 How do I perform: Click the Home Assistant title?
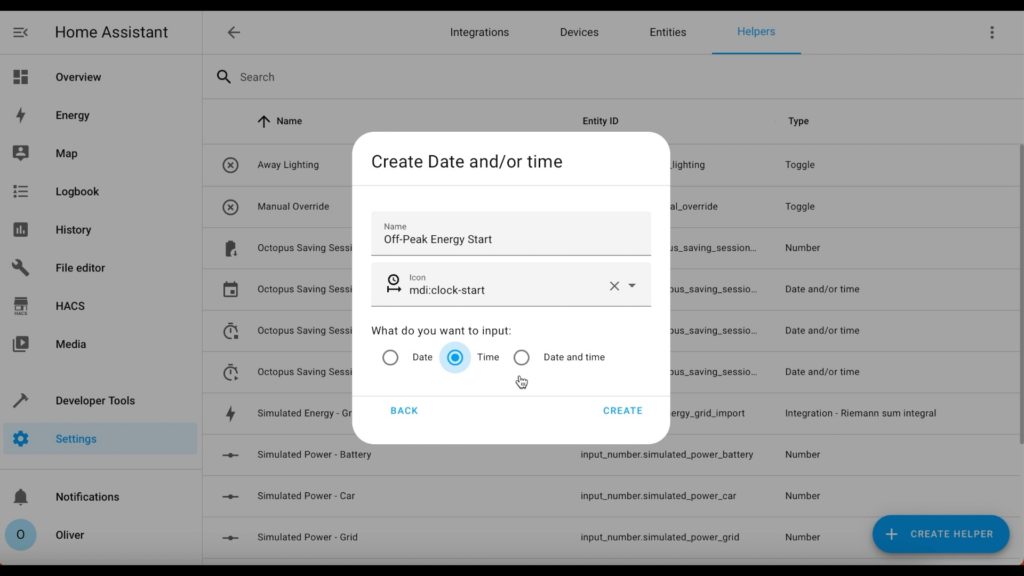pos(111,32)
